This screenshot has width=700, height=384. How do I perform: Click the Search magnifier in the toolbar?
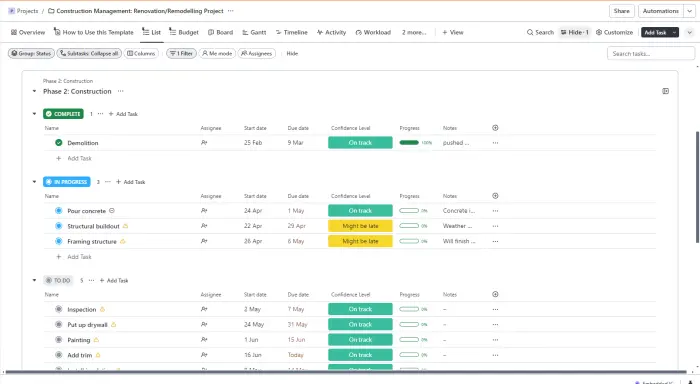[x=530, y=33]
